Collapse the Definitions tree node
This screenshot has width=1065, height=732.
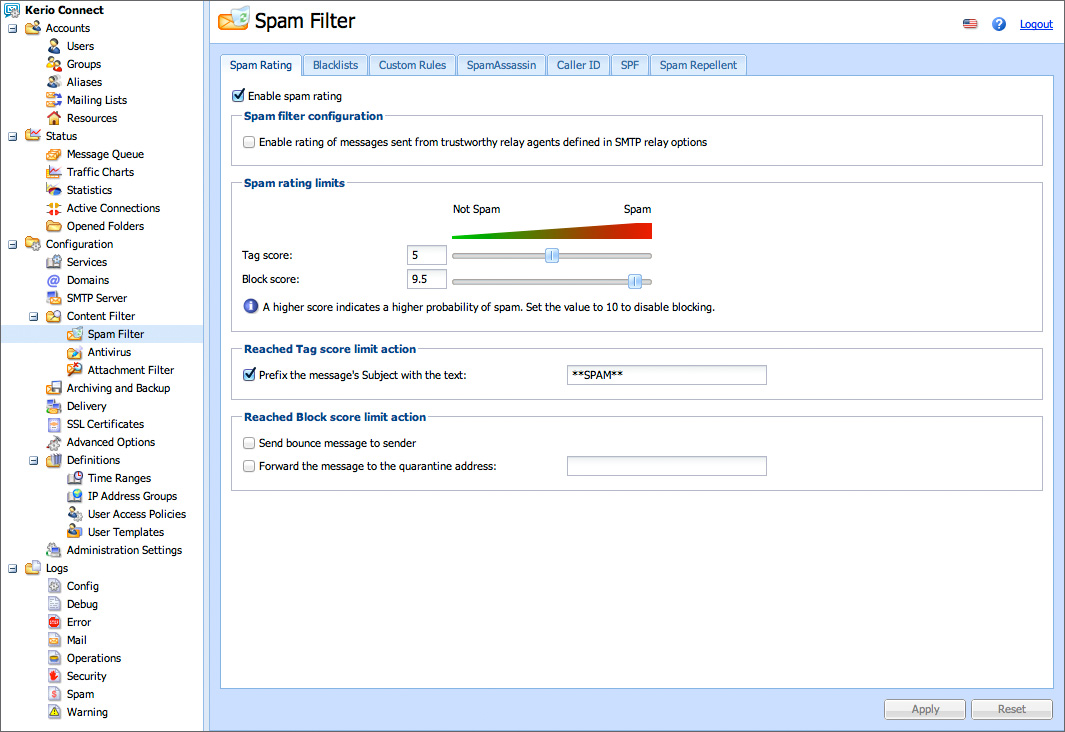point(33,460)
